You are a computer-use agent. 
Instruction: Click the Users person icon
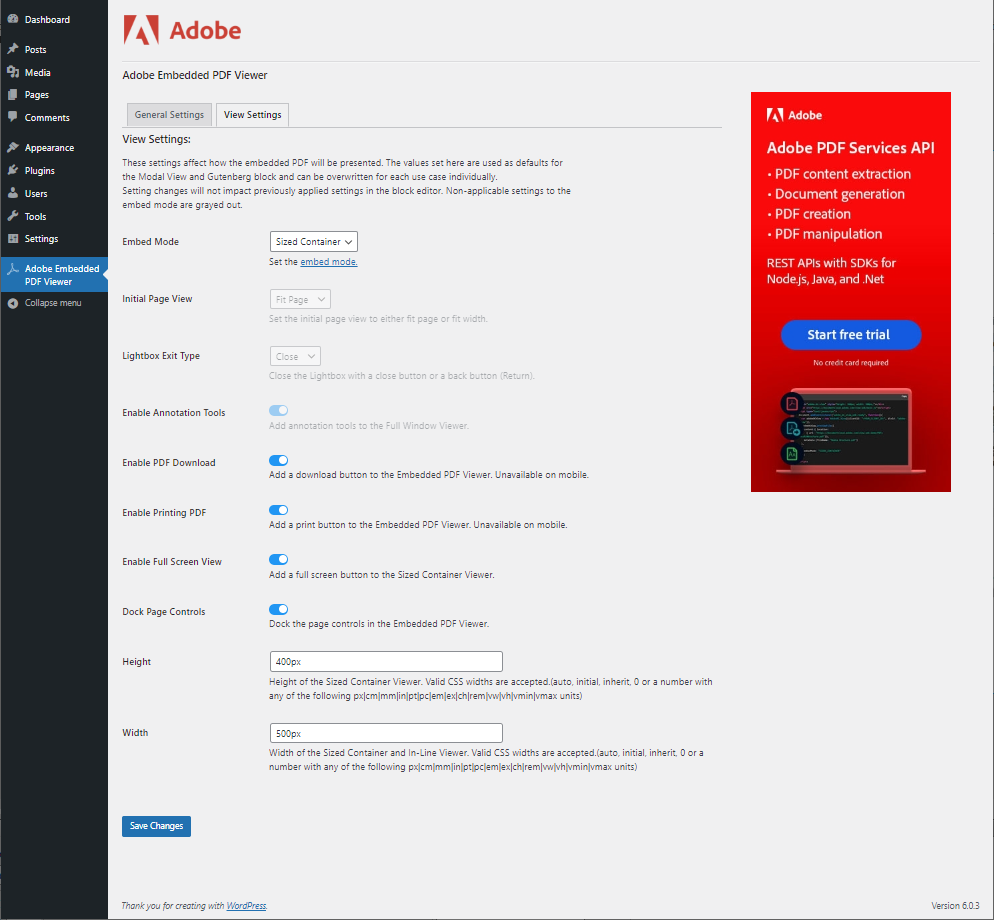(x=13, y=193)
